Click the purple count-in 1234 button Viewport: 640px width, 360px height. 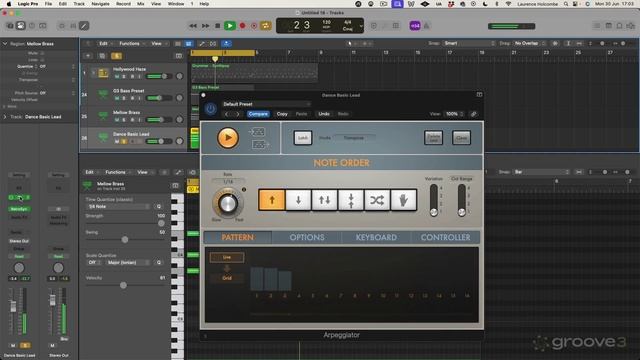pyautogui.click(x=415, y=26)
